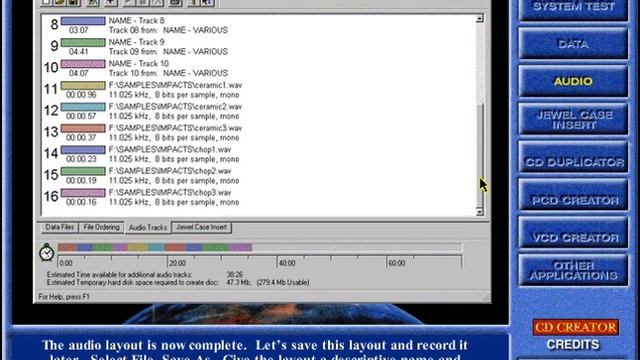
Task: Click the pink color bar of track 16
Action: click(83, 193)
